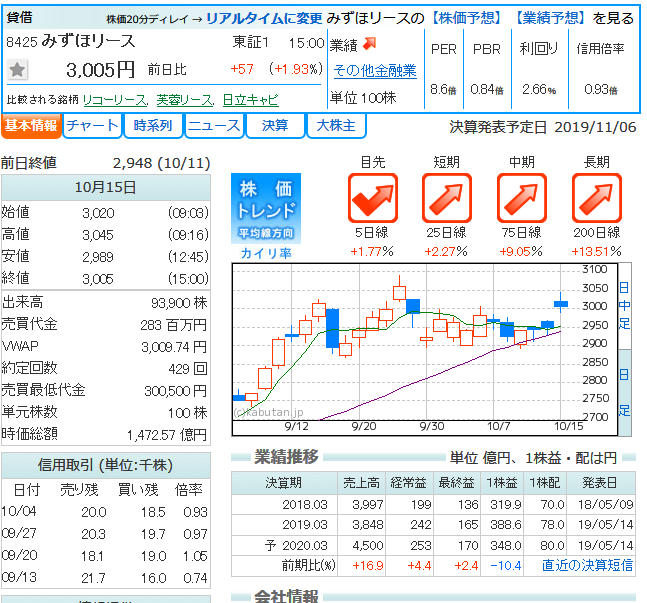This screenshot has width=647, height=603.
Task: Open the 大株主 tab
Action: point(336,126)
